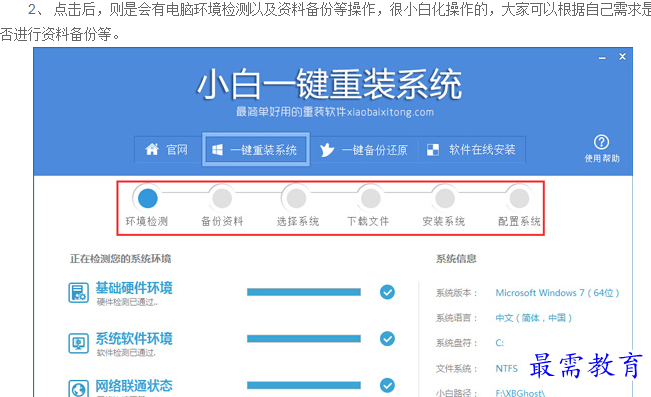Click the 硬件检测已通过 status text
This screenshot has height=397, width=651.
pos(127,302)
